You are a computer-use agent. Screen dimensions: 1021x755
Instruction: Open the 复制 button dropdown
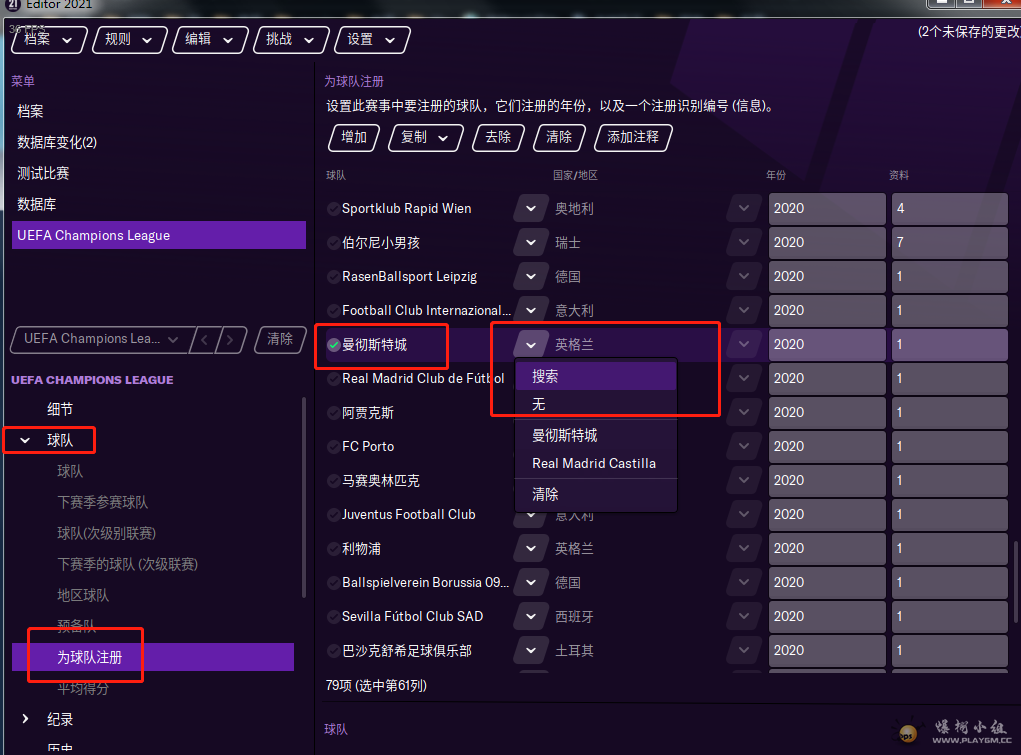(x=425, y=137)
